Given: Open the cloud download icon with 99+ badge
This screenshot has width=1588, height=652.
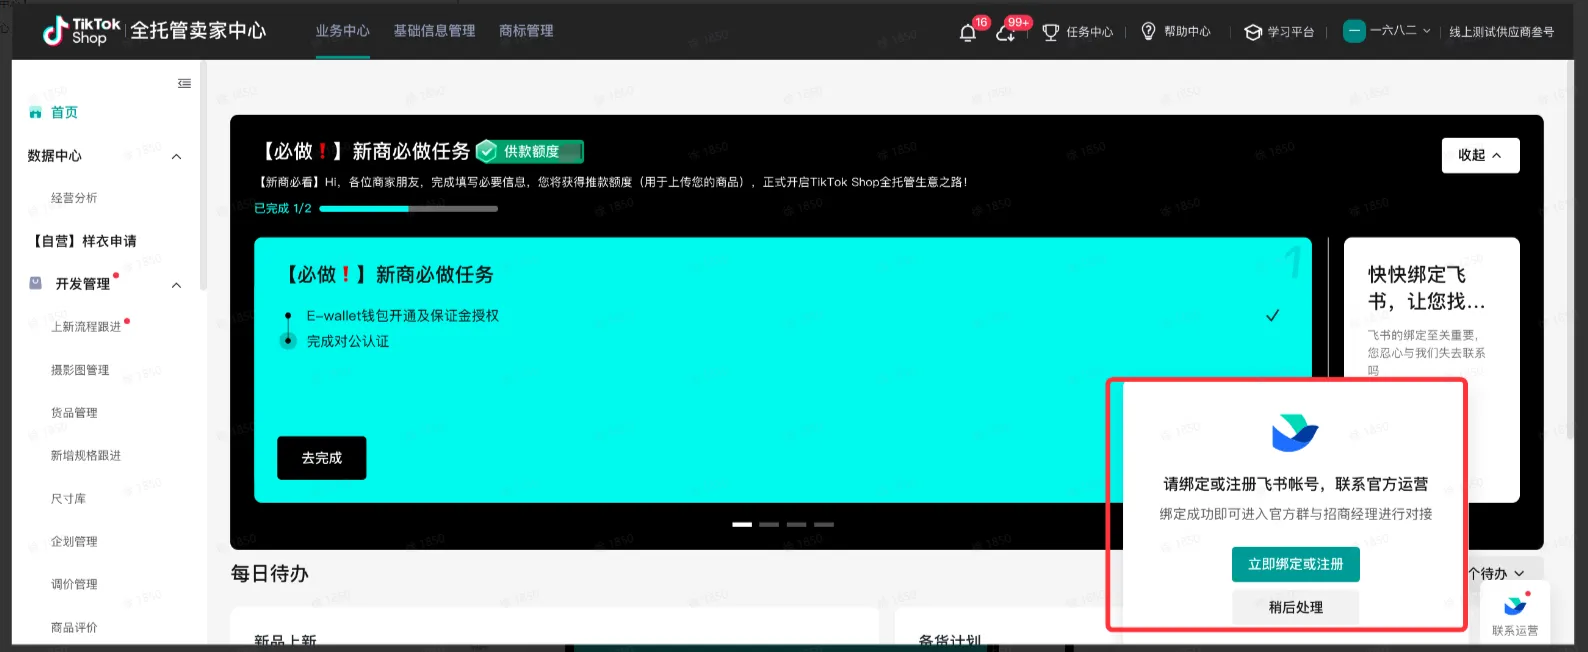Looking at the screenshot, I should tap(1006, 34).
